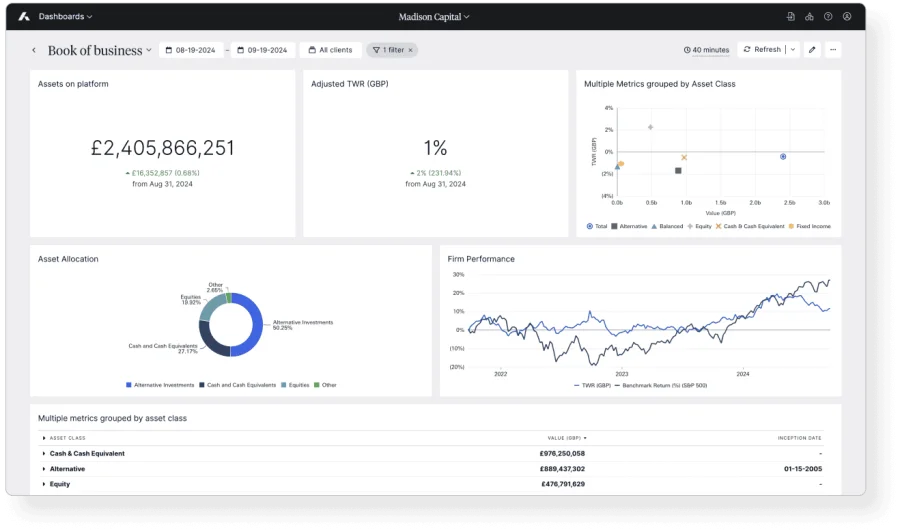Open the dropdown arrow beside Refresh
Image resolution: width=900 pixels, height=532 pixels.
pos(793,49)
